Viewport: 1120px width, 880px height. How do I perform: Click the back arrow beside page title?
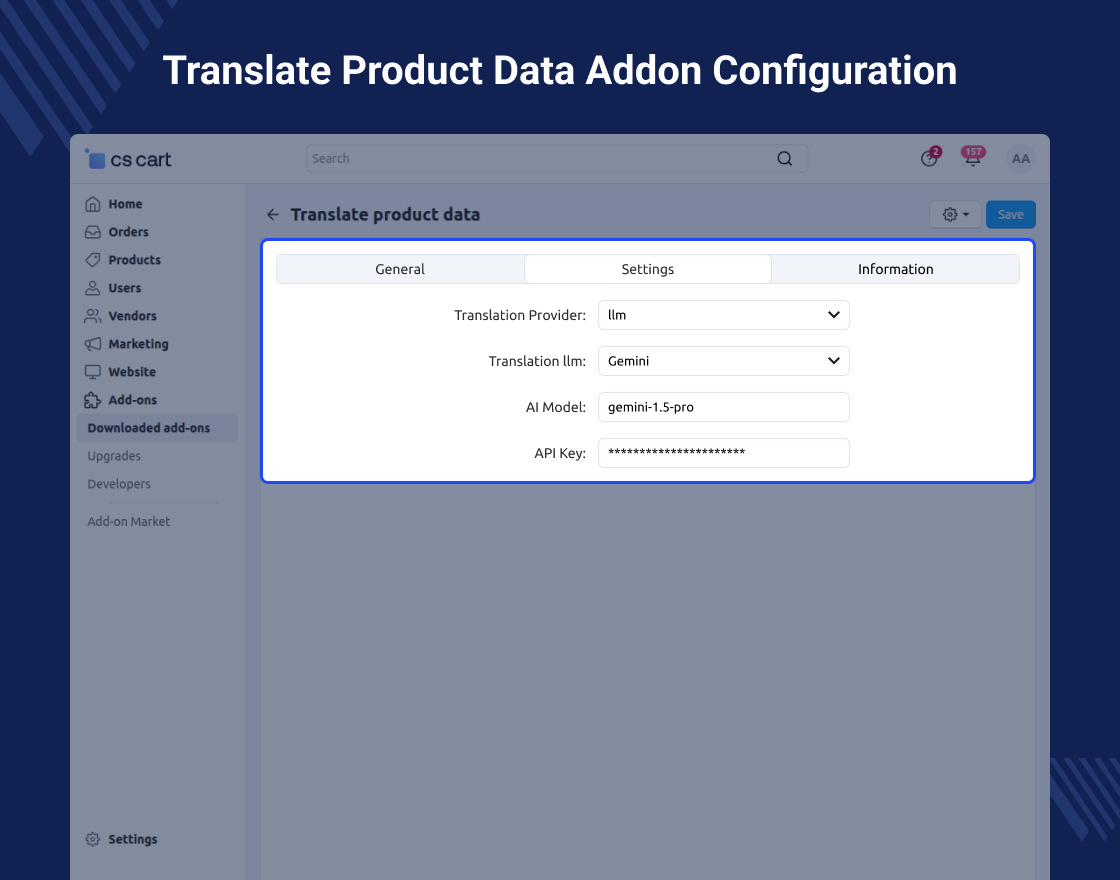point(272,215)
